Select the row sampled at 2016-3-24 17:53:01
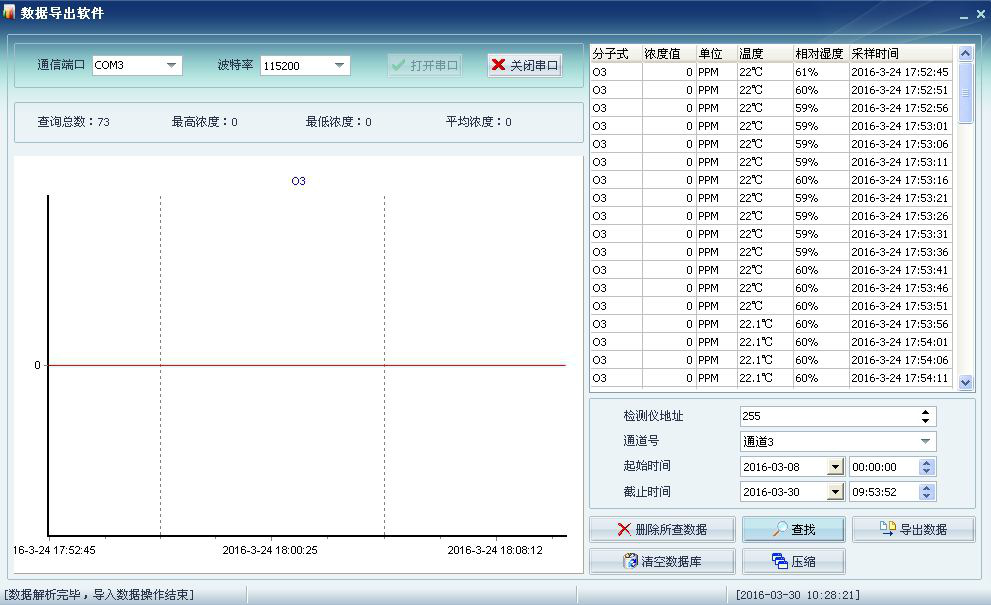991x605 pixels. tap(771, 126)
